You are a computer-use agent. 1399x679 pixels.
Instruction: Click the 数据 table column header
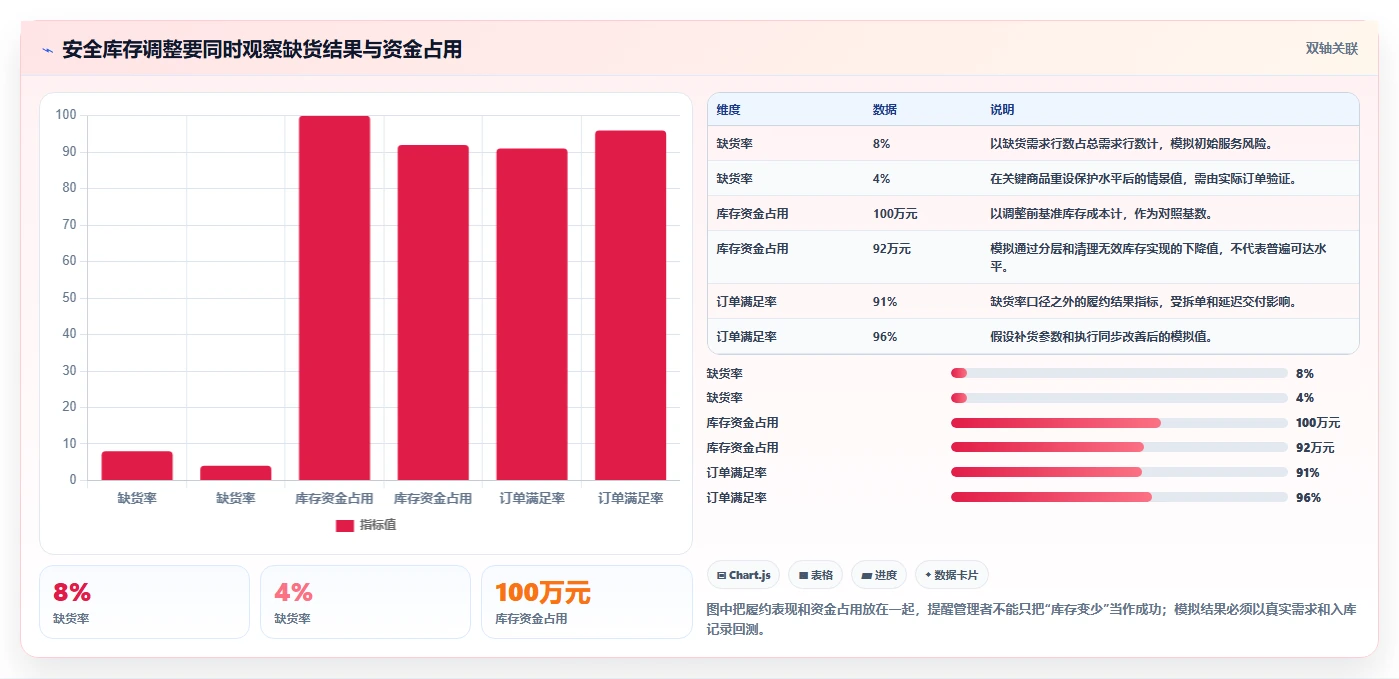click(x=884, y=110)
